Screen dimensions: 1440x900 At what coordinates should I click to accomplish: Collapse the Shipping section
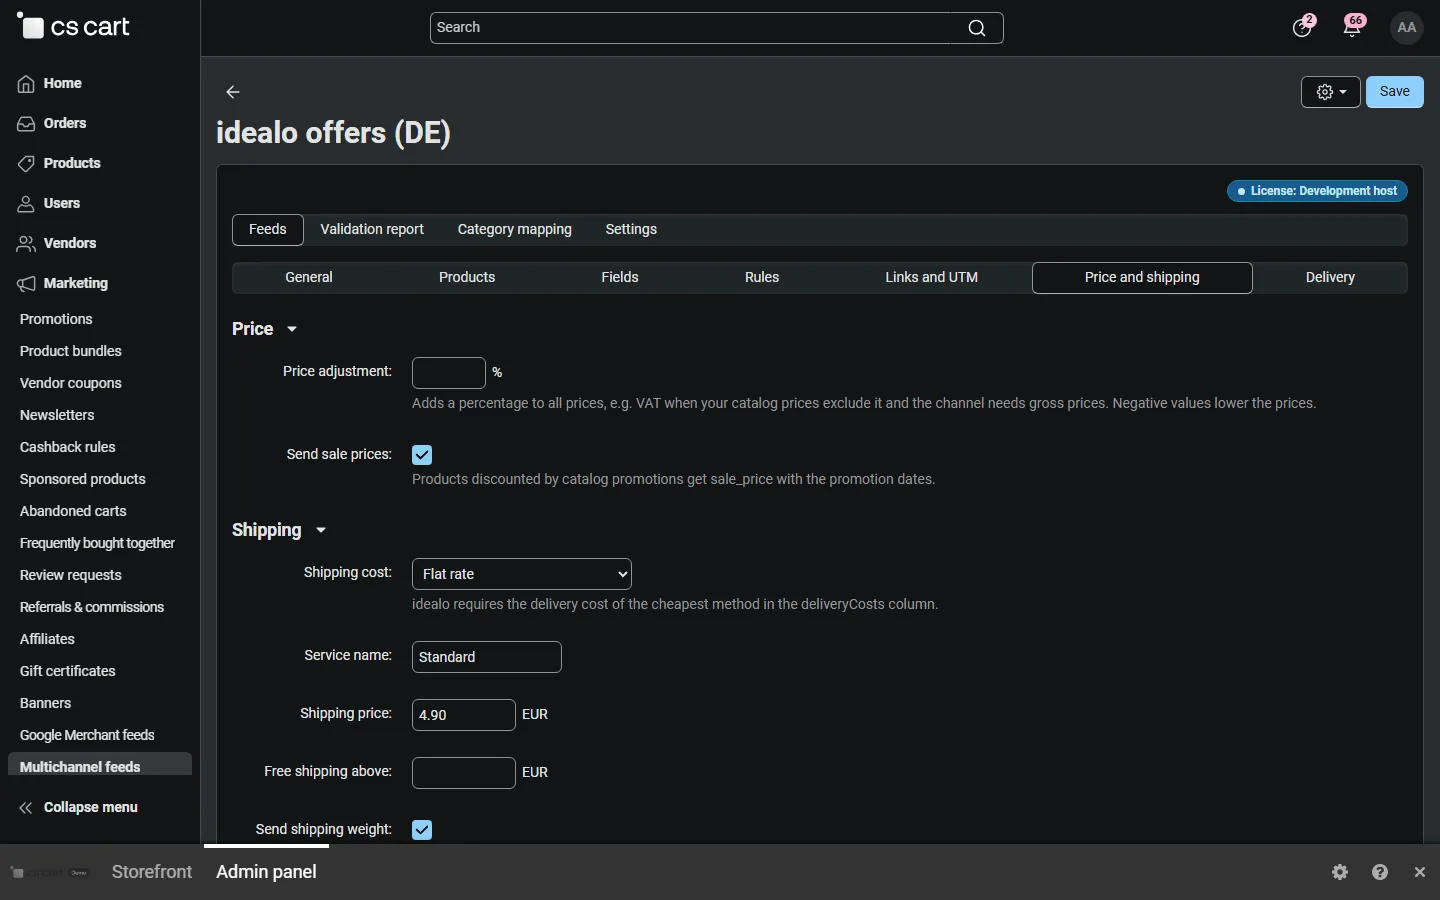point(279,530)
